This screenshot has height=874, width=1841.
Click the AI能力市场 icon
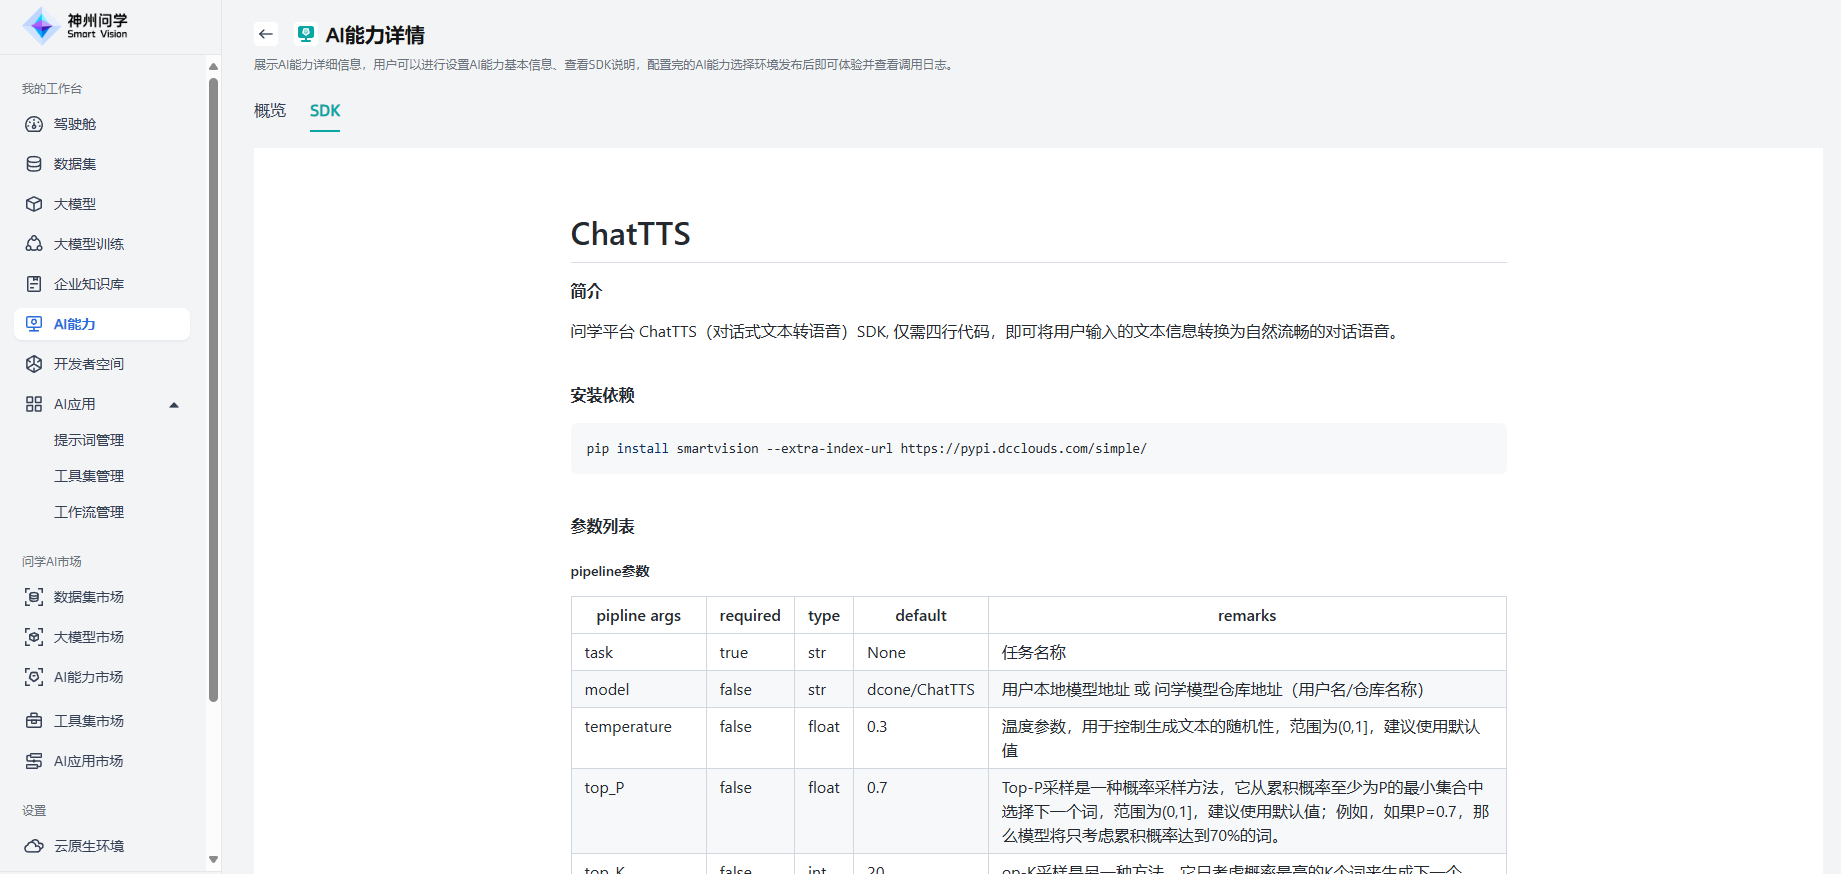click(x=34, y=677)
